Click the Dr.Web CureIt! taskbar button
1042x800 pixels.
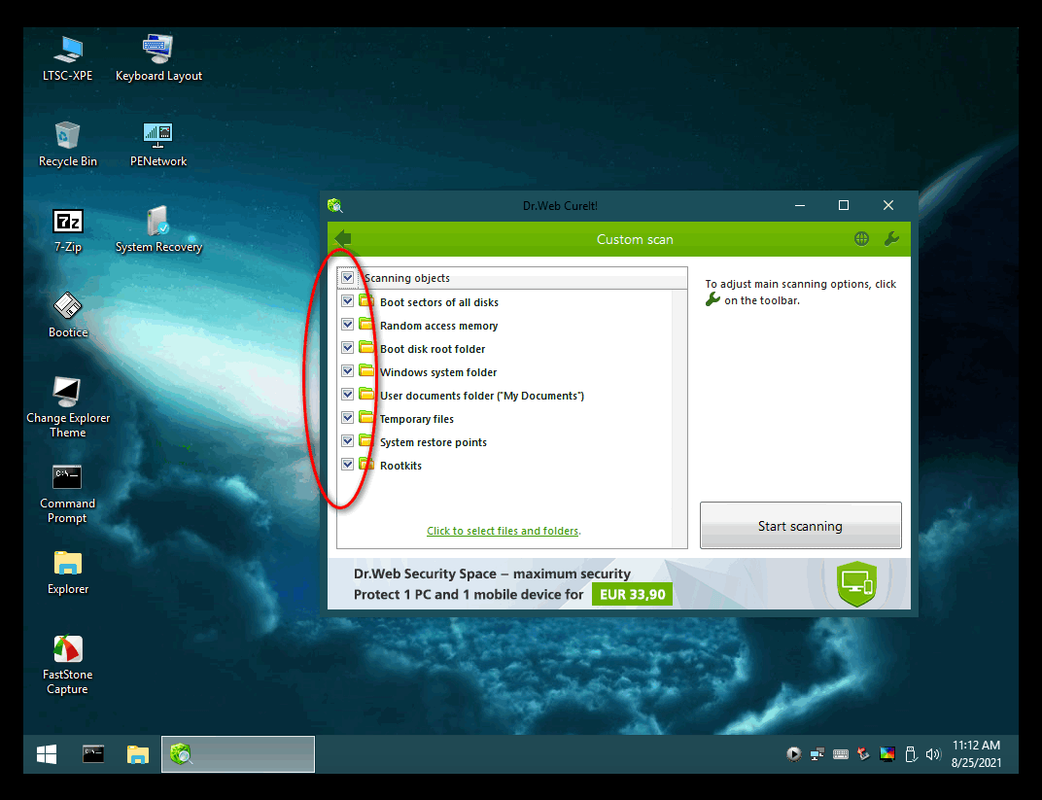coord(238,754)
